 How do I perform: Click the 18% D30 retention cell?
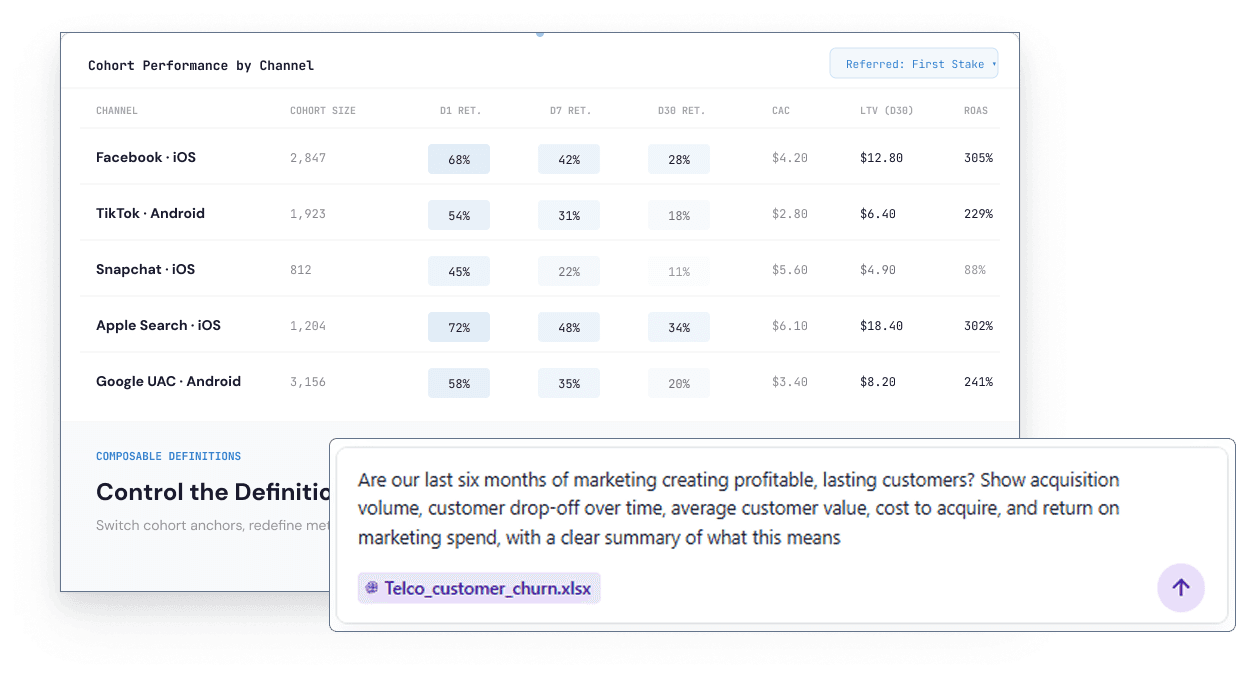[x=679, y=215]
